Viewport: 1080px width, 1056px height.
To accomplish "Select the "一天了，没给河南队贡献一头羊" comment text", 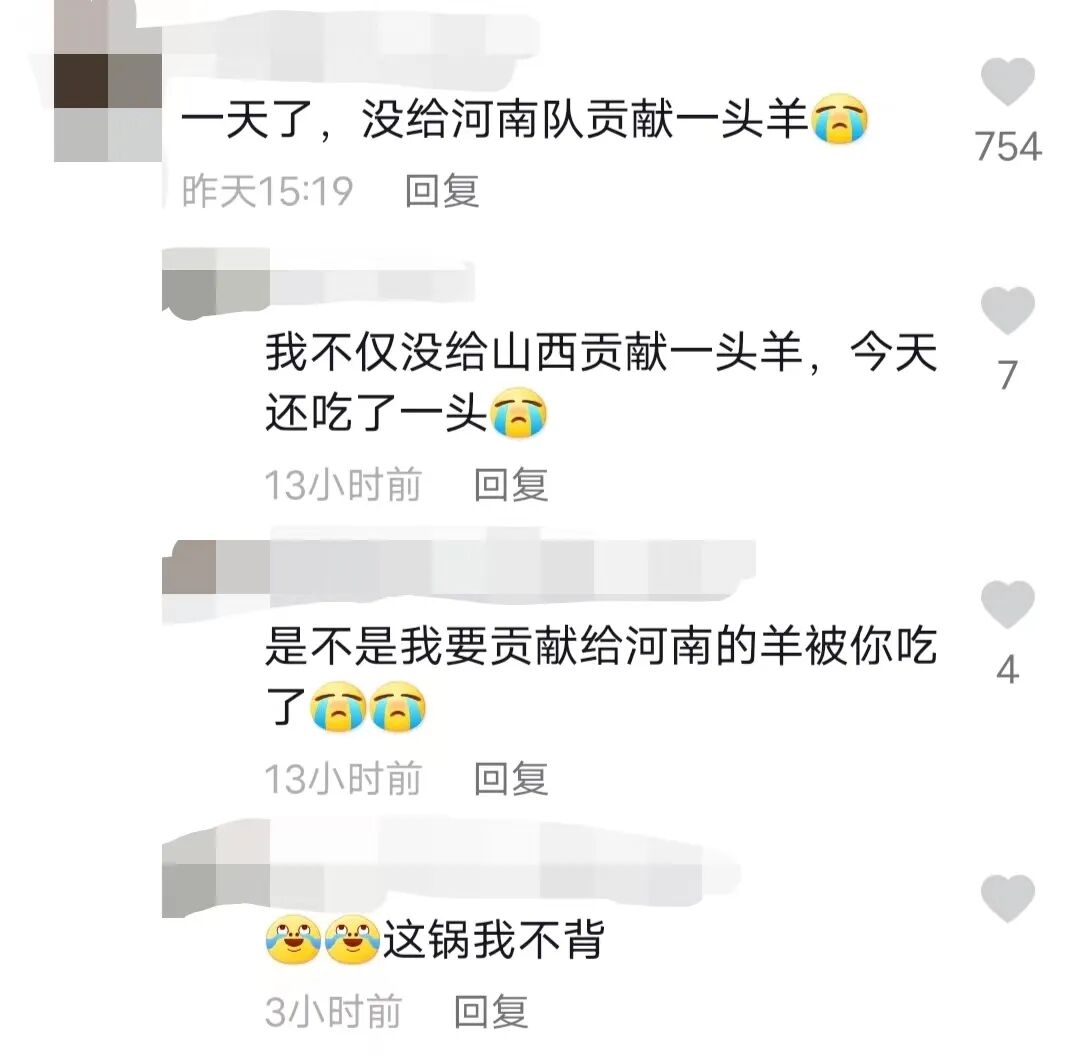I will (495, 119).
